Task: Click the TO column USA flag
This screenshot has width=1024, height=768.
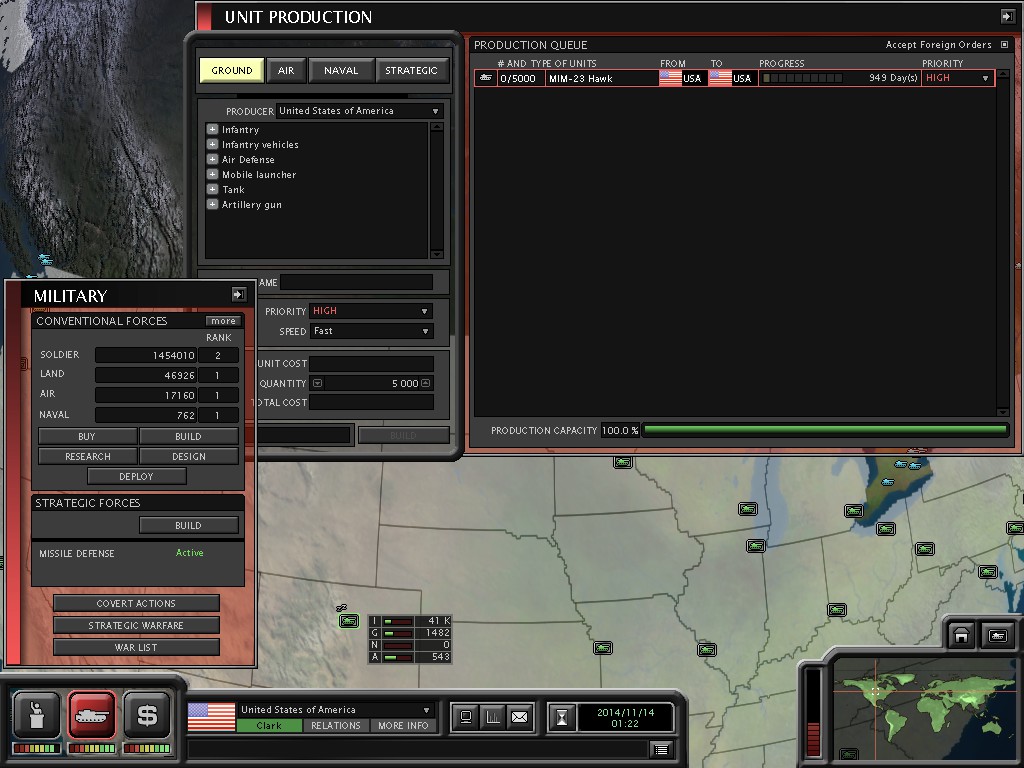Action: [720, 78]
